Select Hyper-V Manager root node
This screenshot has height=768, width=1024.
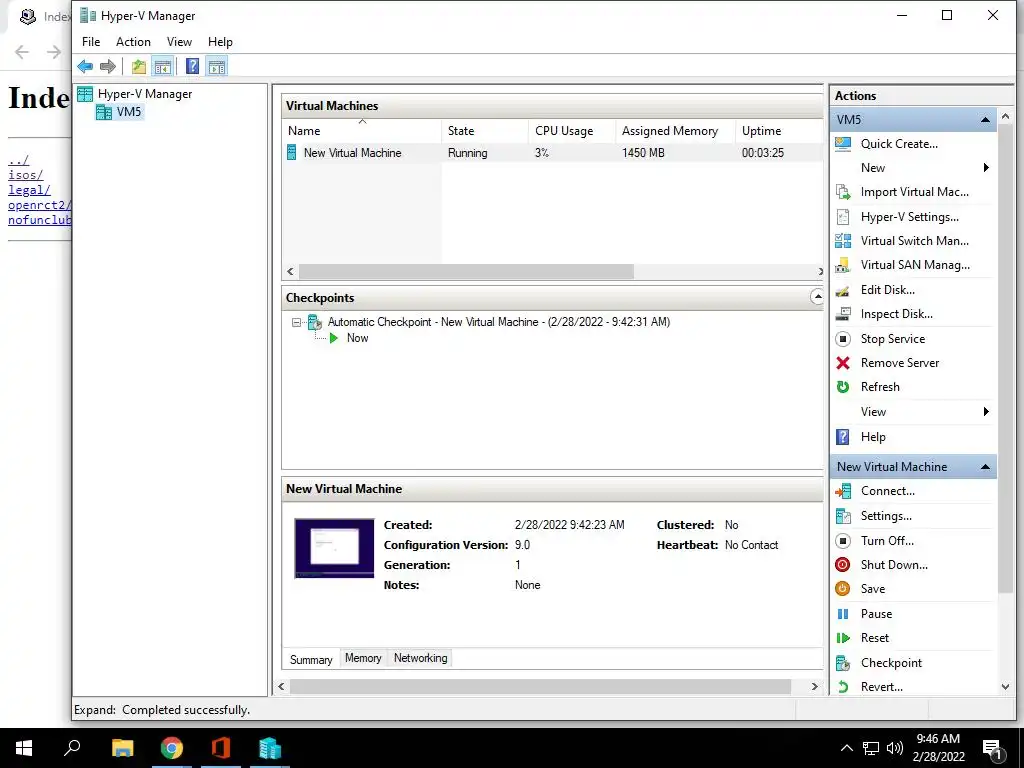[x=145, y=94]
